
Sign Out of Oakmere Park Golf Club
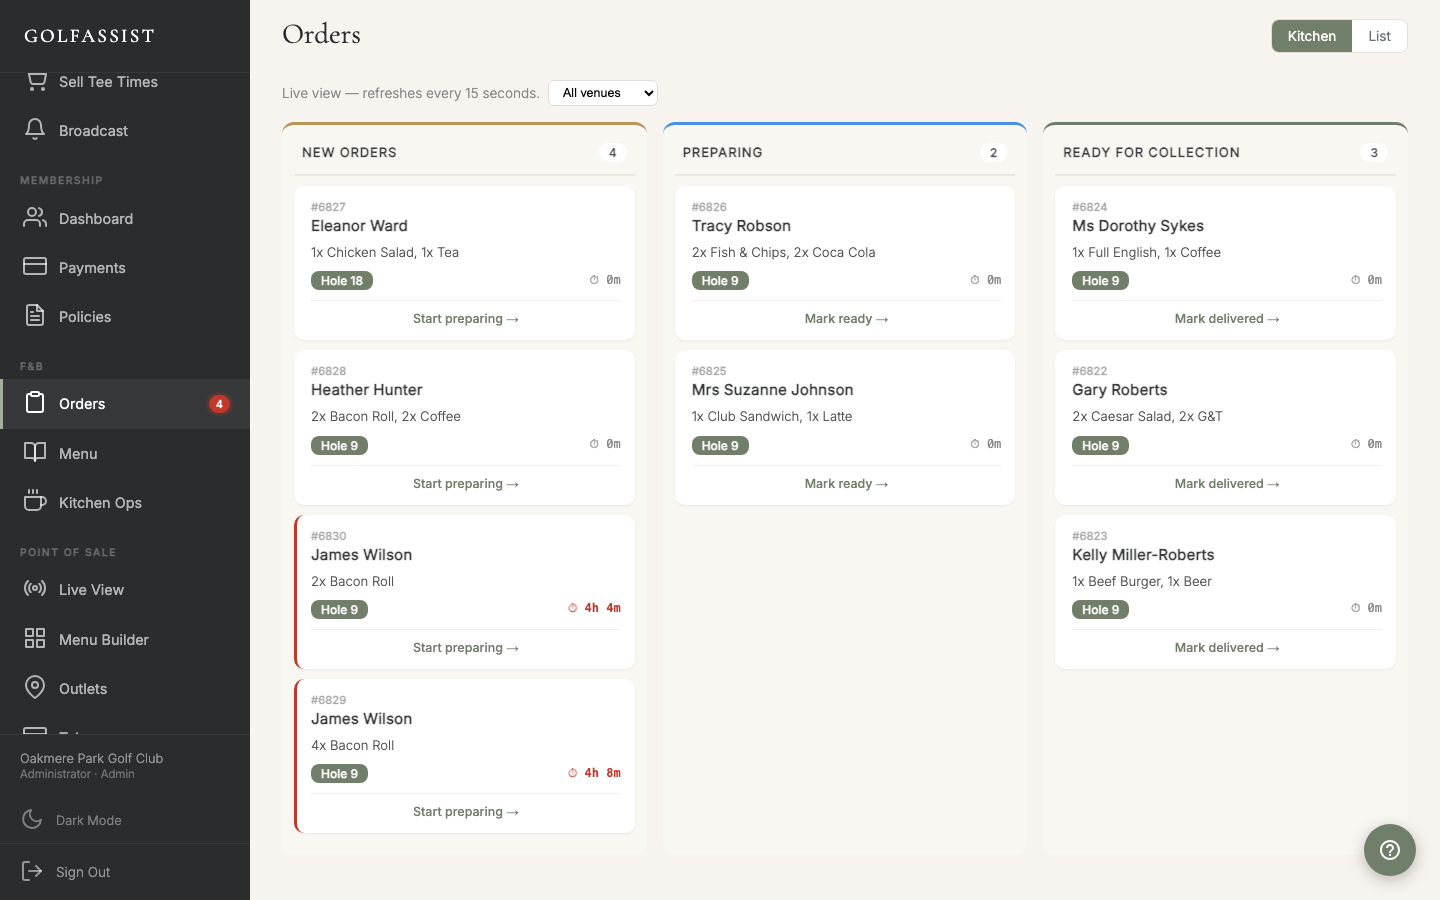pos(82,872)
